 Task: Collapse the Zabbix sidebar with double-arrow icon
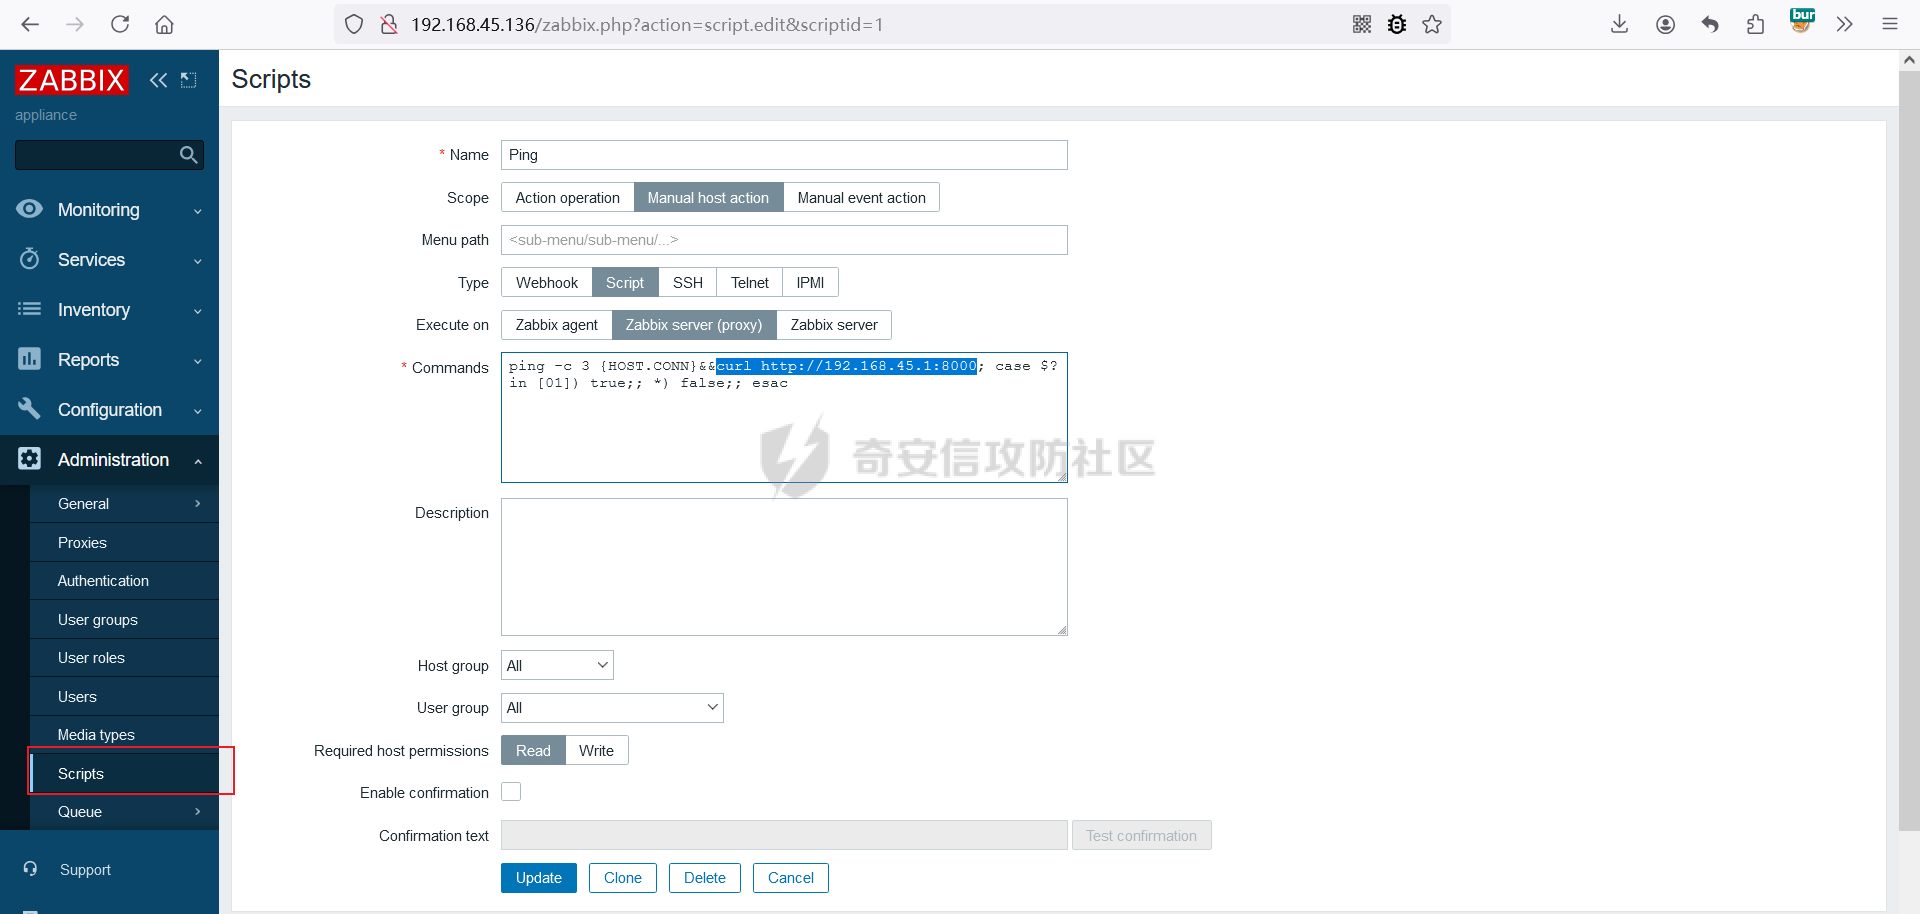158,80
